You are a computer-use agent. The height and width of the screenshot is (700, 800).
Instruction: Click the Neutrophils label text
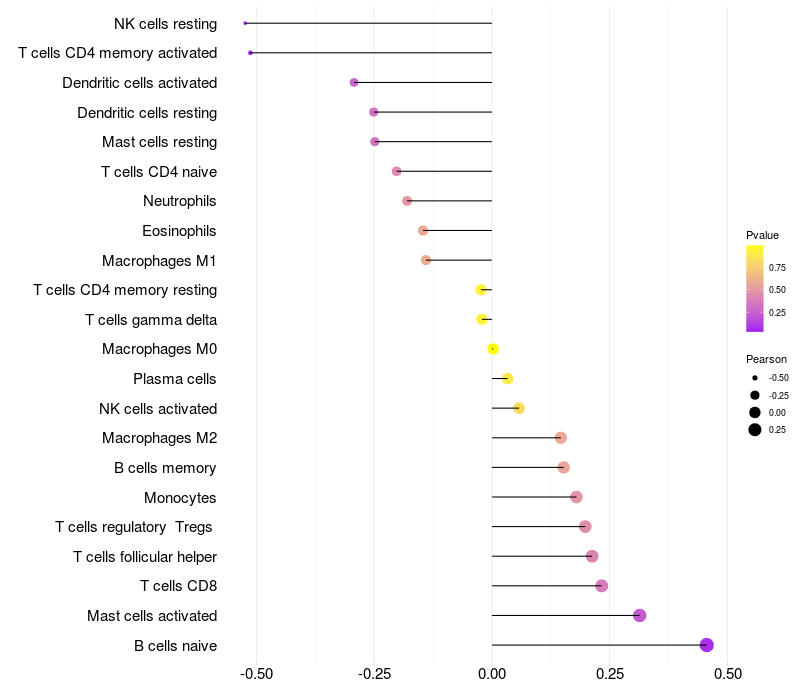(x=180, y=201)
